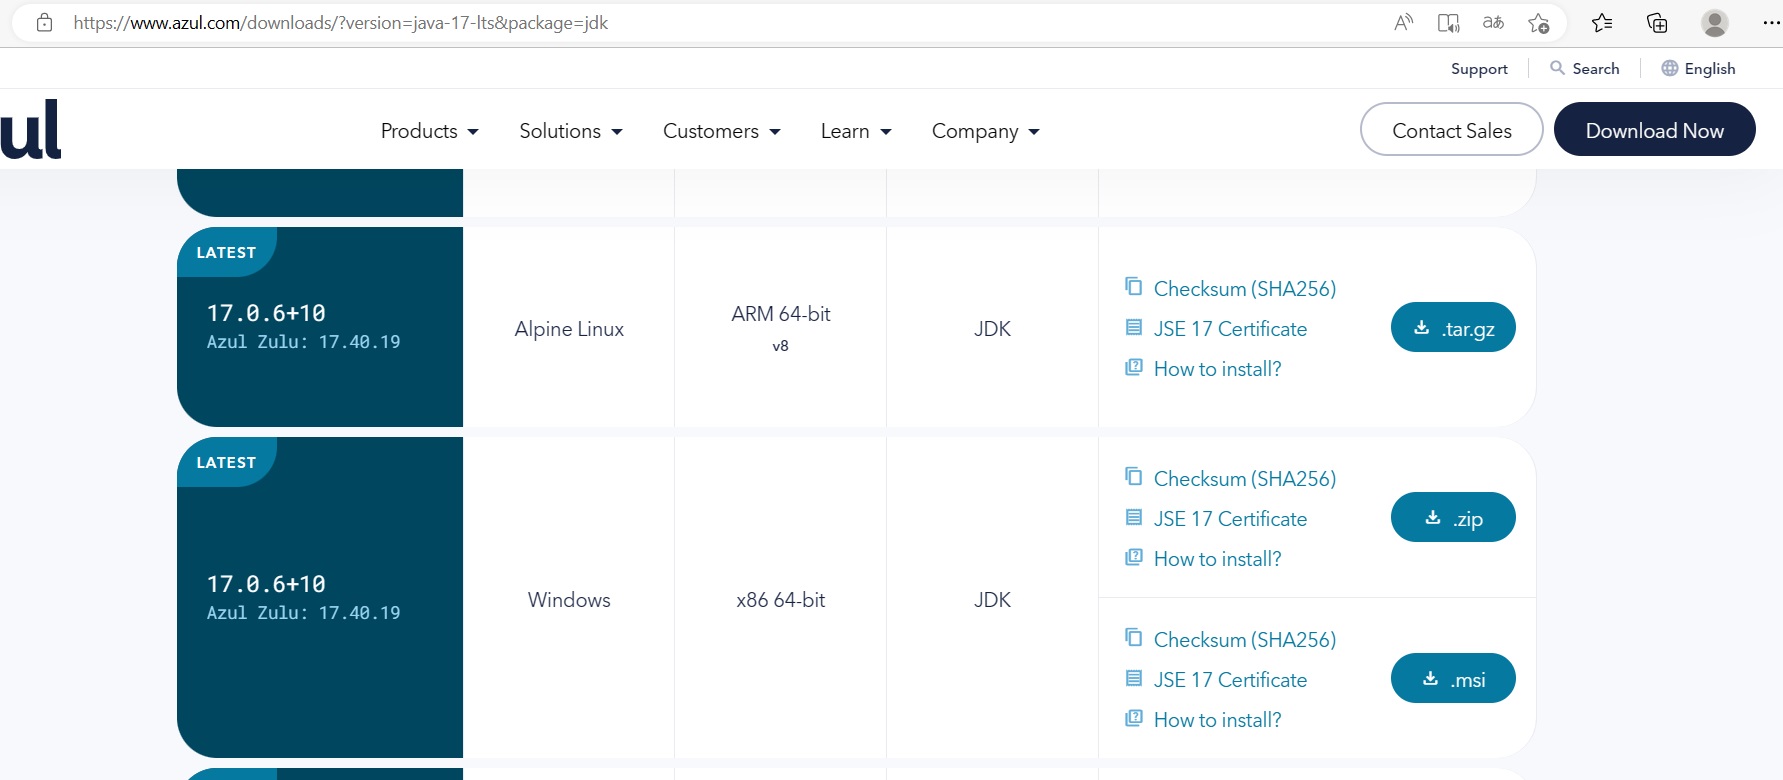Open How to install for Alpine Linux
The height and width of the screenshot is (780, 1783).
point(1217,369)
